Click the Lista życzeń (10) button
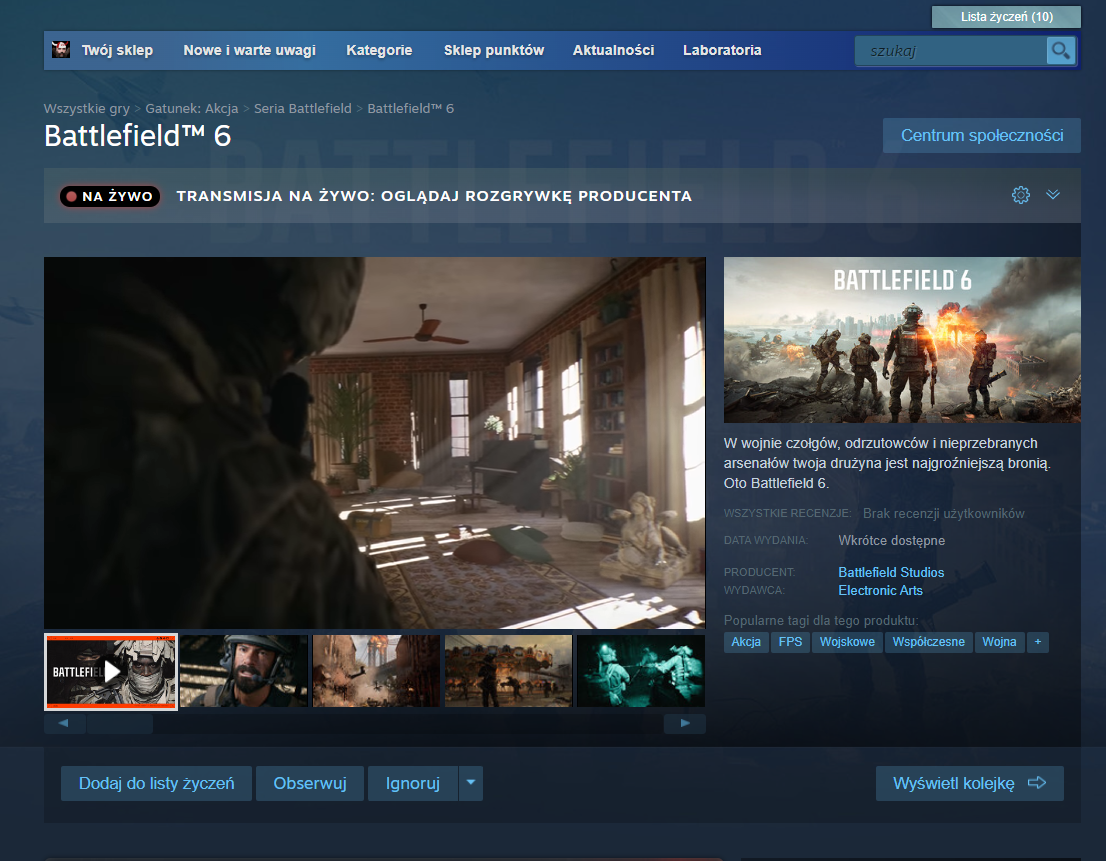Viewport: 1106px width, 861px height. [x=1006, y=17]
